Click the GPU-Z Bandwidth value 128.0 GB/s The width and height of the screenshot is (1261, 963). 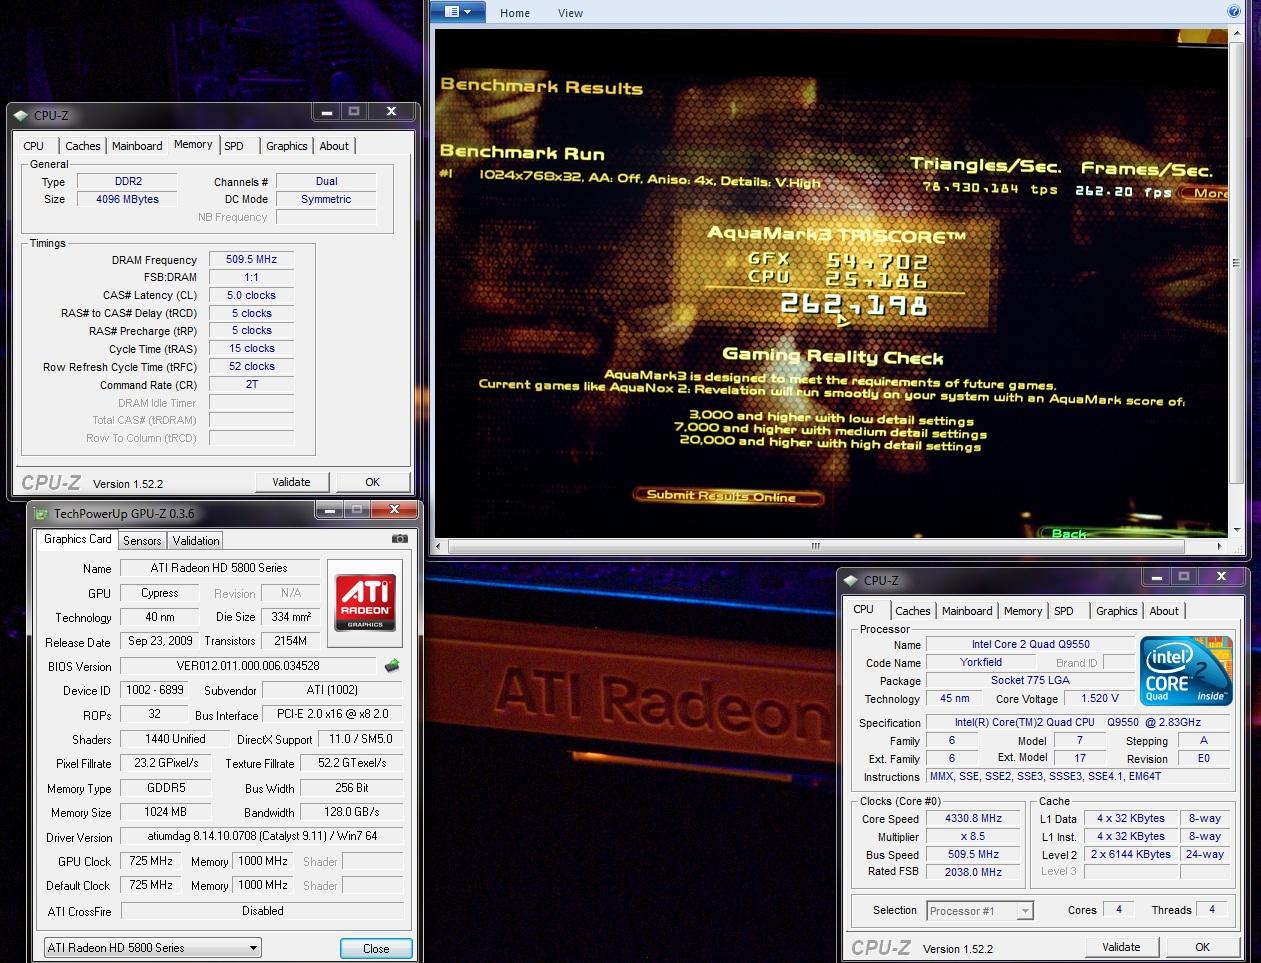pyautogui.click(x=352, y=812)
